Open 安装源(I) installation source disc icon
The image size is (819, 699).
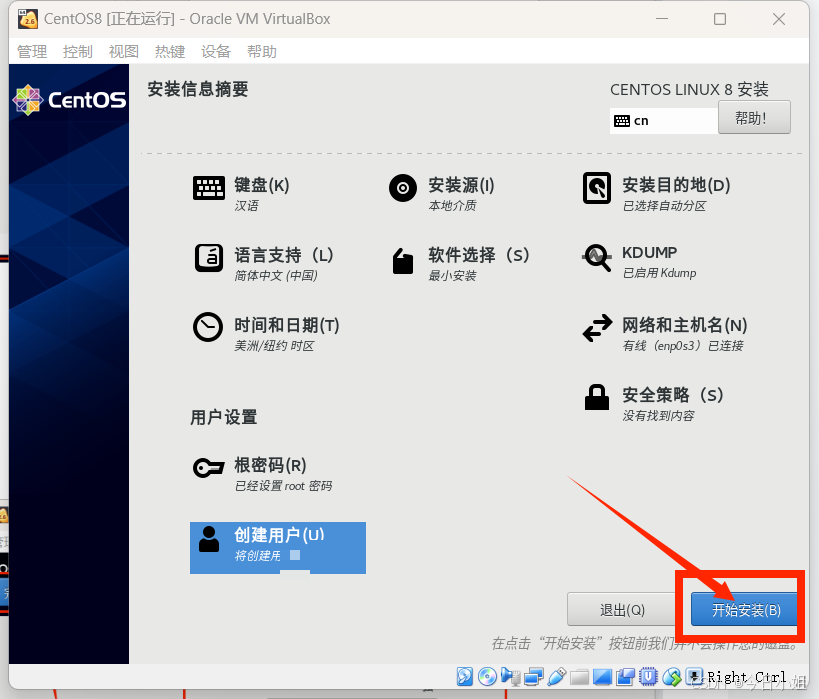403,188
